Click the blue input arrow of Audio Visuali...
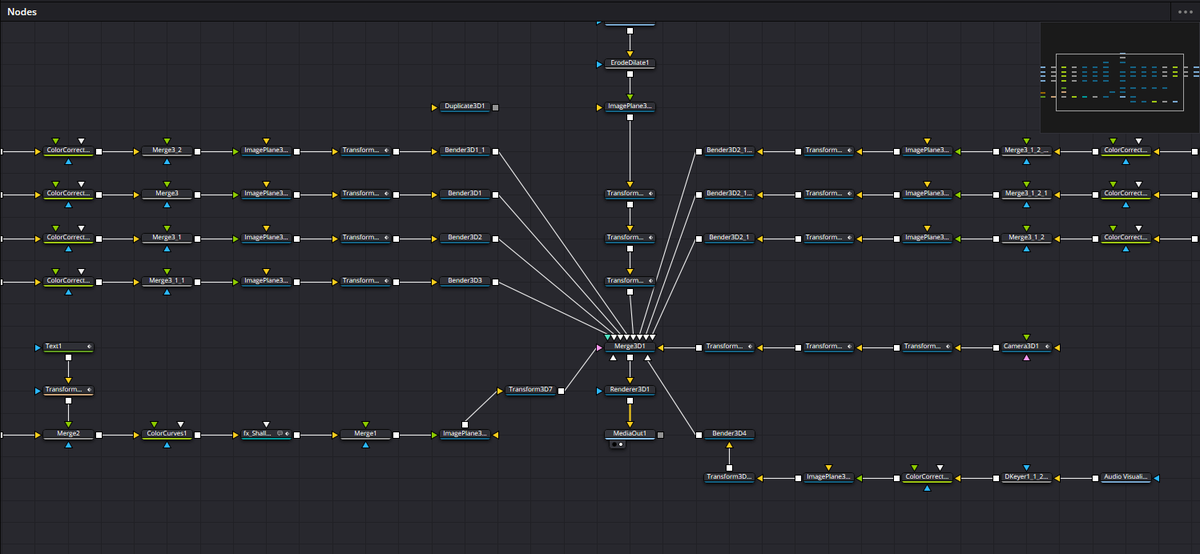Screen dimensions: 1200x554 (1157, 478)
